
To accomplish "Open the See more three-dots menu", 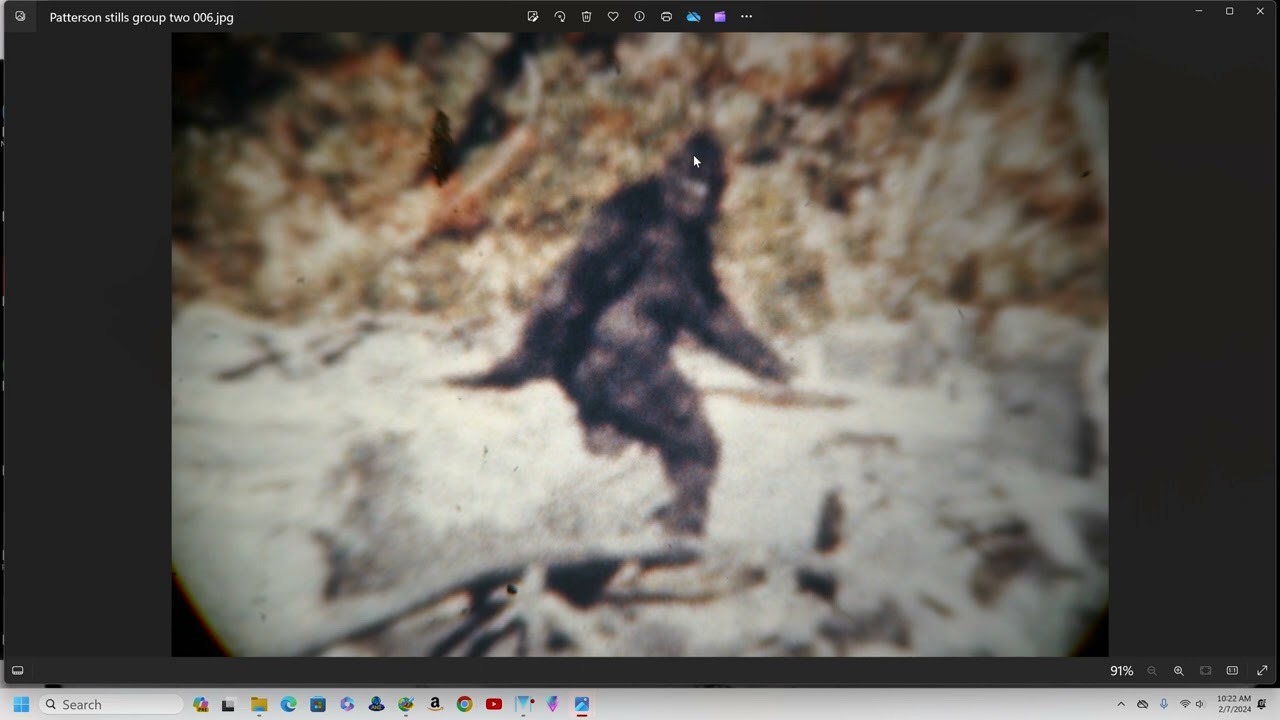I will (x=746, y=16).
